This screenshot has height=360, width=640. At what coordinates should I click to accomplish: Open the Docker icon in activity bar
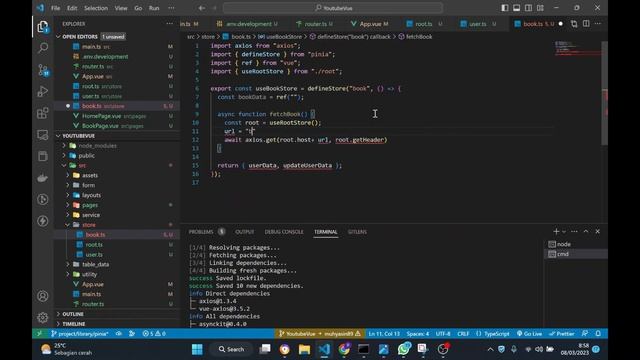pyautogui.click(x=43, y=178)
